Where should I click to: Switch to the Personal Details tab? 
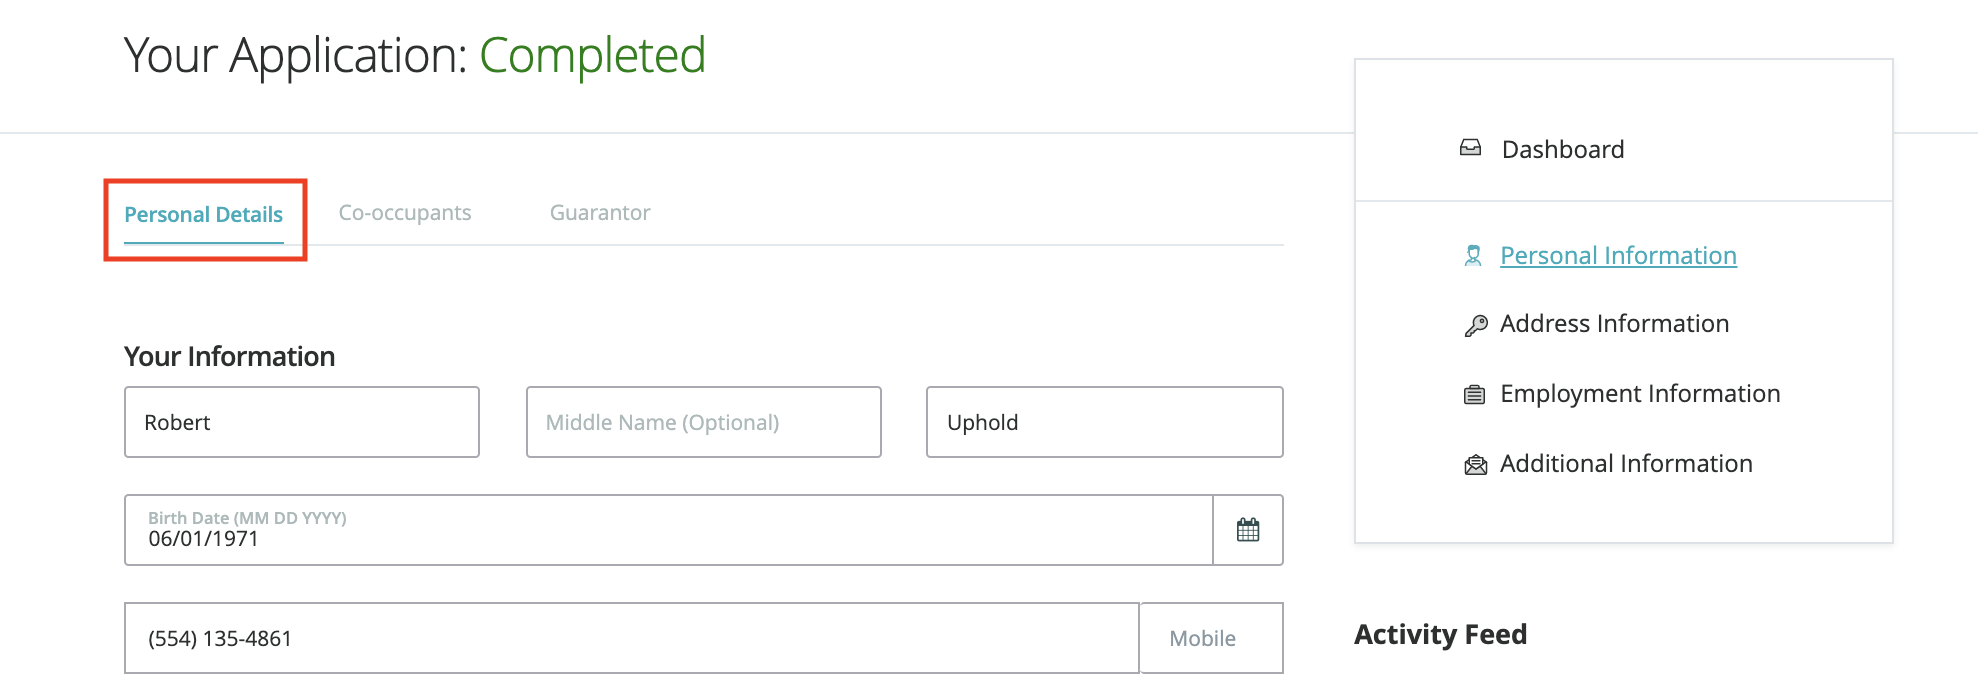[x=204, y=215]
